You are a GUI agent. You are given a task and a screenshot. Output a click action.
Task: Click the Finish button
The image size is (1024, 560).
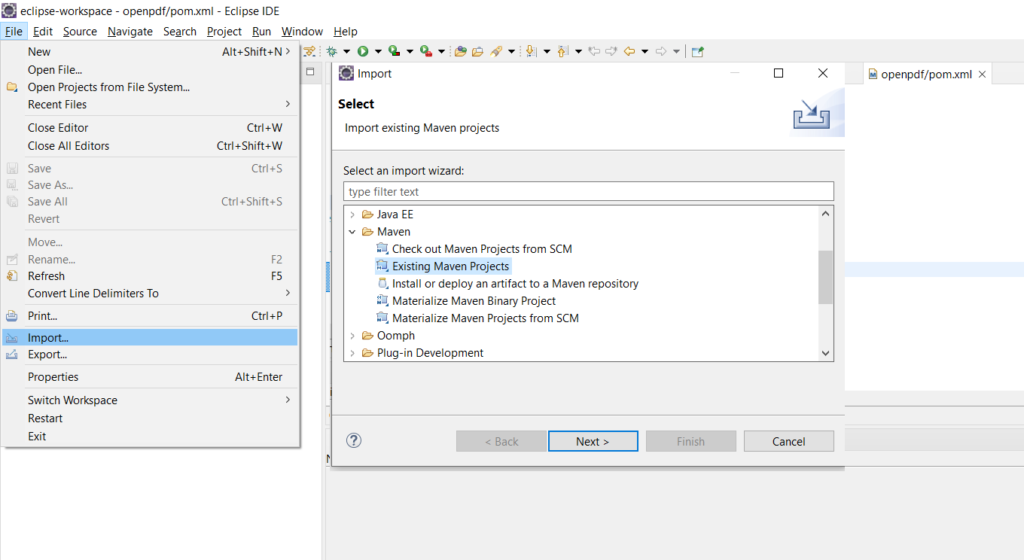coord(691,441)
